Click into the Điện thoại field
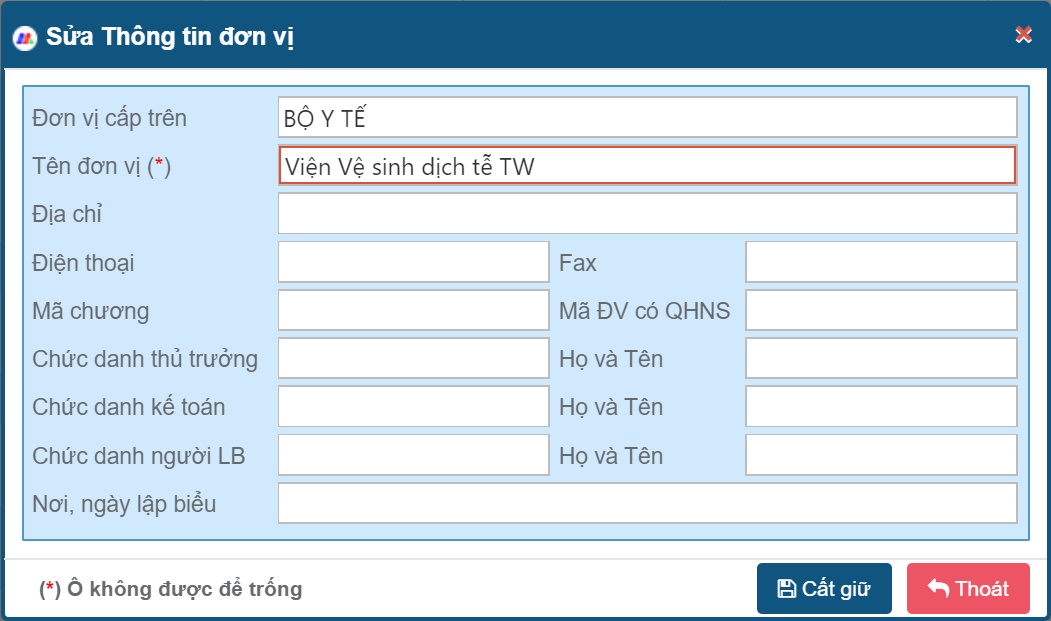 pyautogui.click(x=413, y=262)
